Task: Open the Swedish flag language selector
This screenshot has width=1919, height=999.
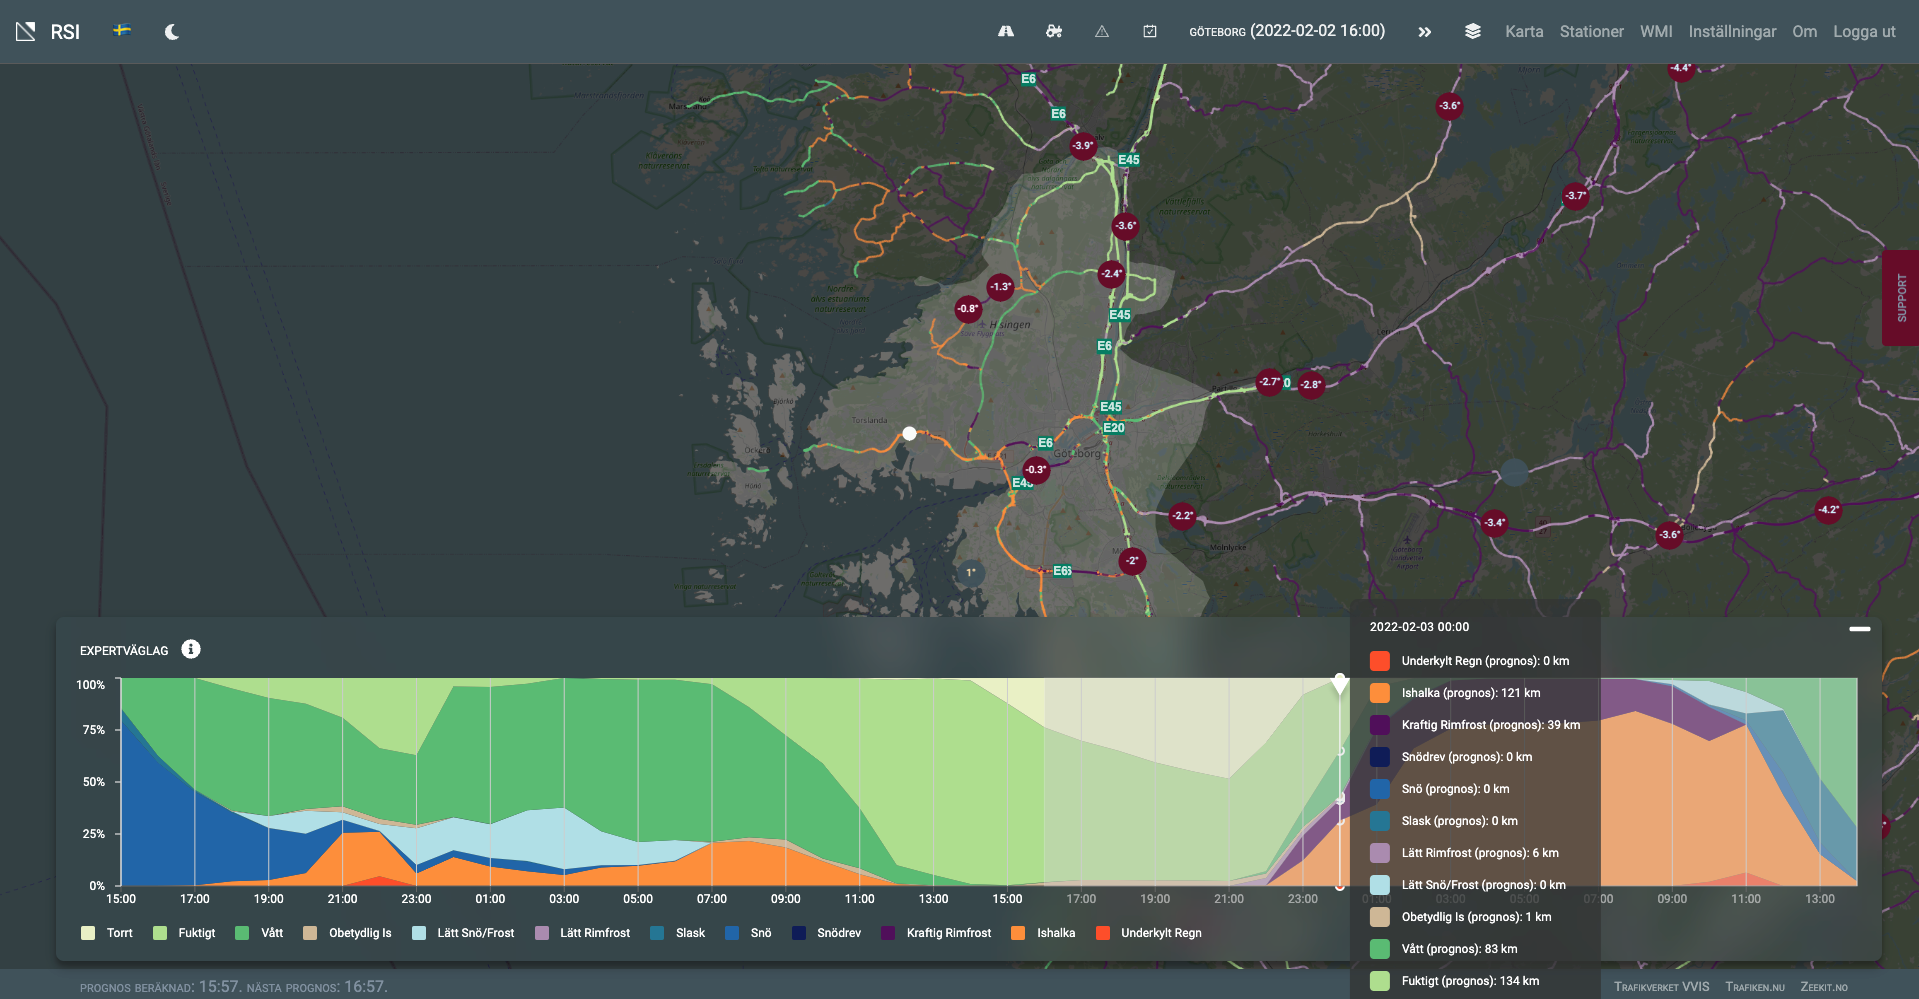Action: (122, 31)
